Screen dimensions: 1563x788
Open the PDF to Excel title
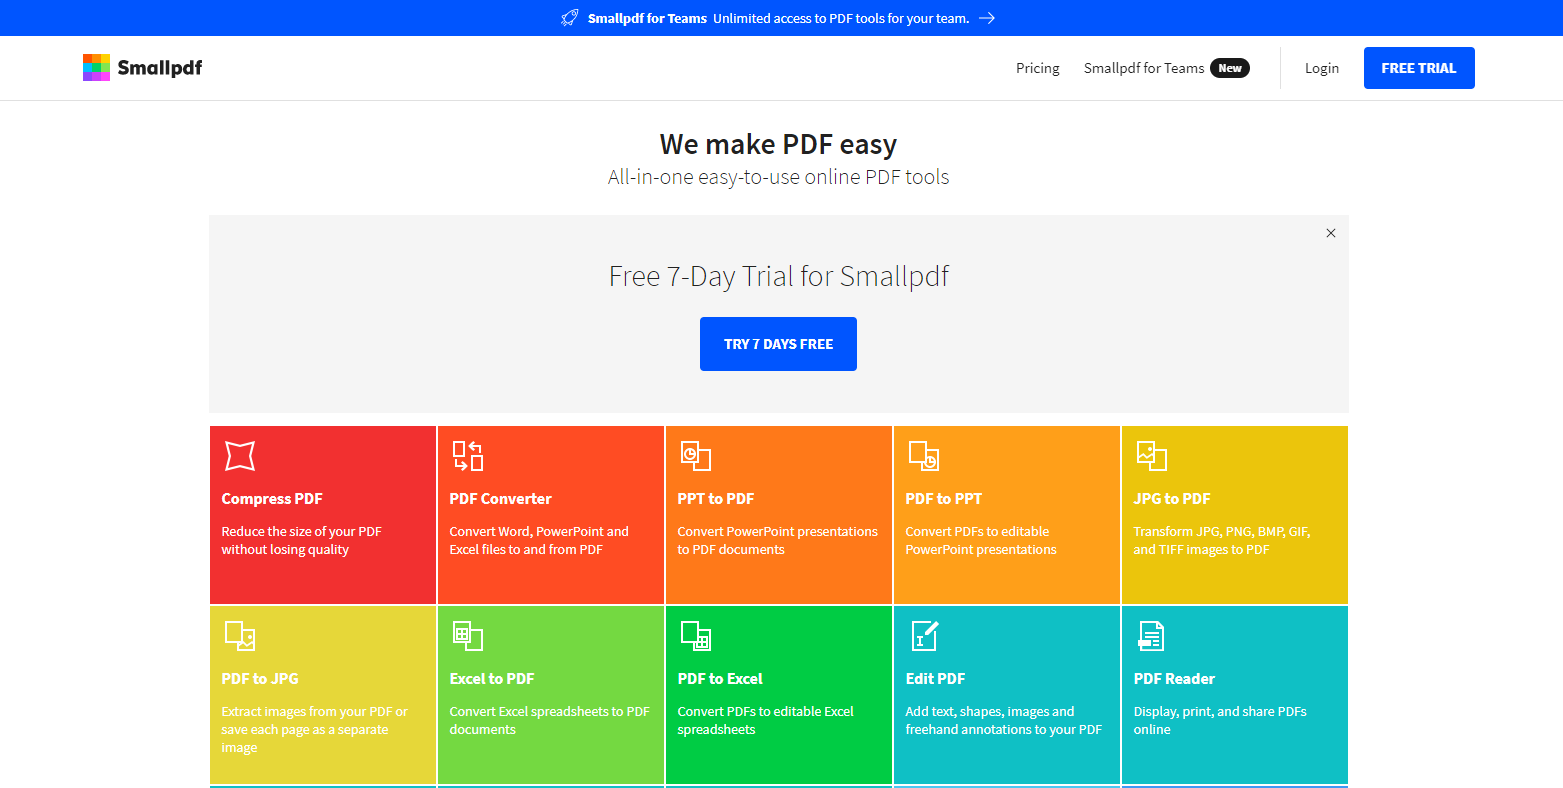[720, 679]
